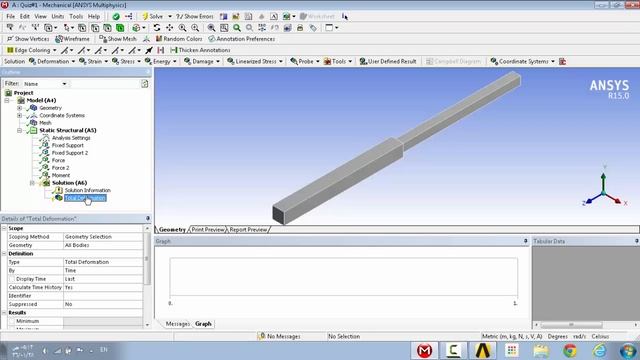Viewport: 640px width, 360px height.
Task: Collapse the Scope section in details
Action: point(4,229)
